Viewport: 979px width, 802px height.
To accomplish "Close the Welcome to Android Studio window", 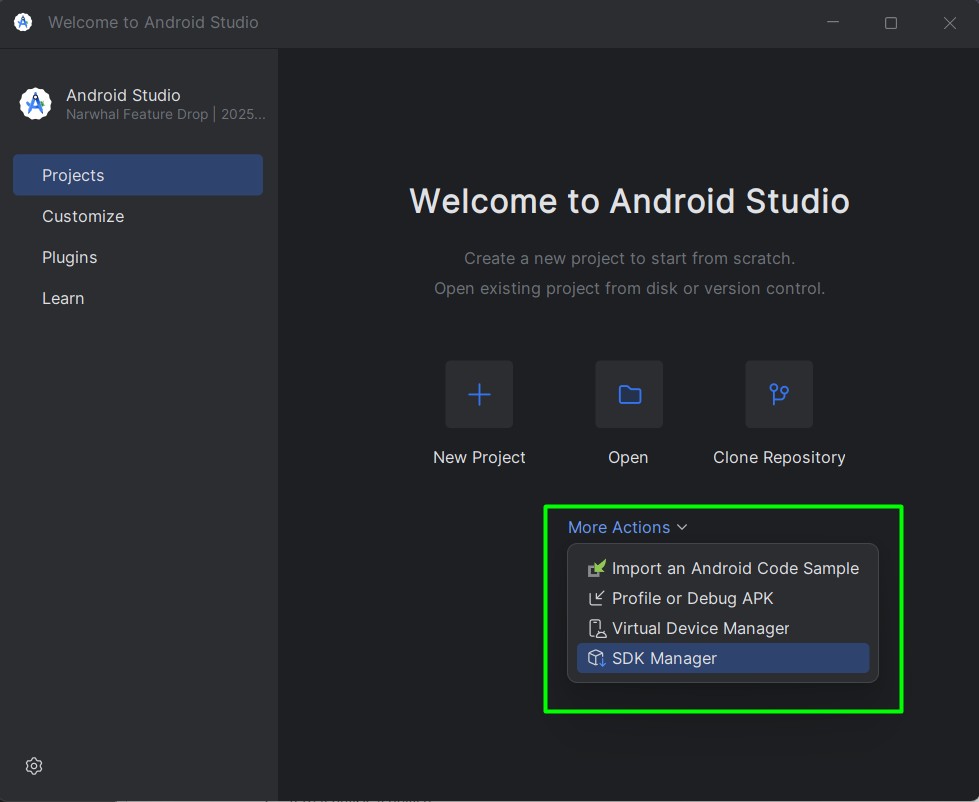I will click(950, 23).
